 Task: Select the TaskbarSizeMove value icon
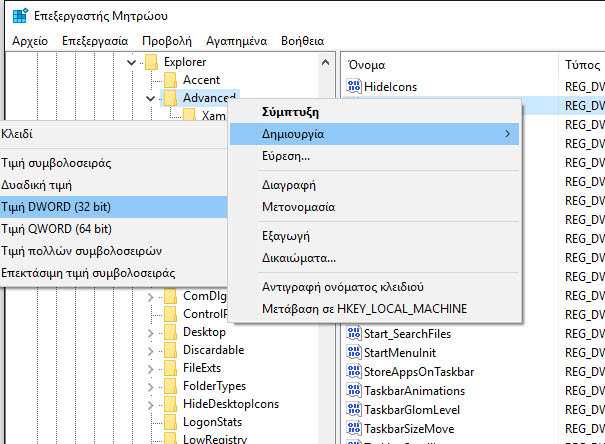[354, 428]
